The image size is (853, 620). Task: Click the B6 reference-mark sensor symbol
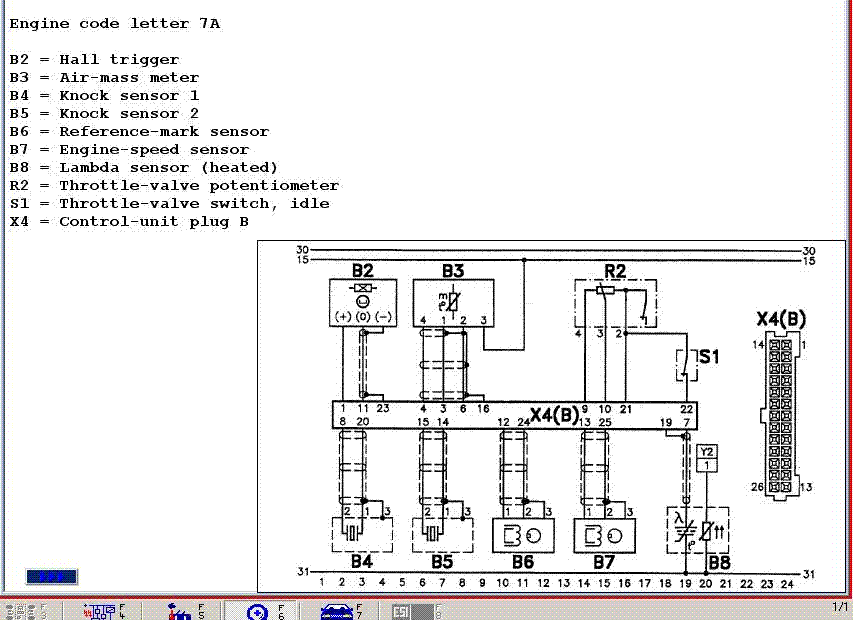pos(523,535)
